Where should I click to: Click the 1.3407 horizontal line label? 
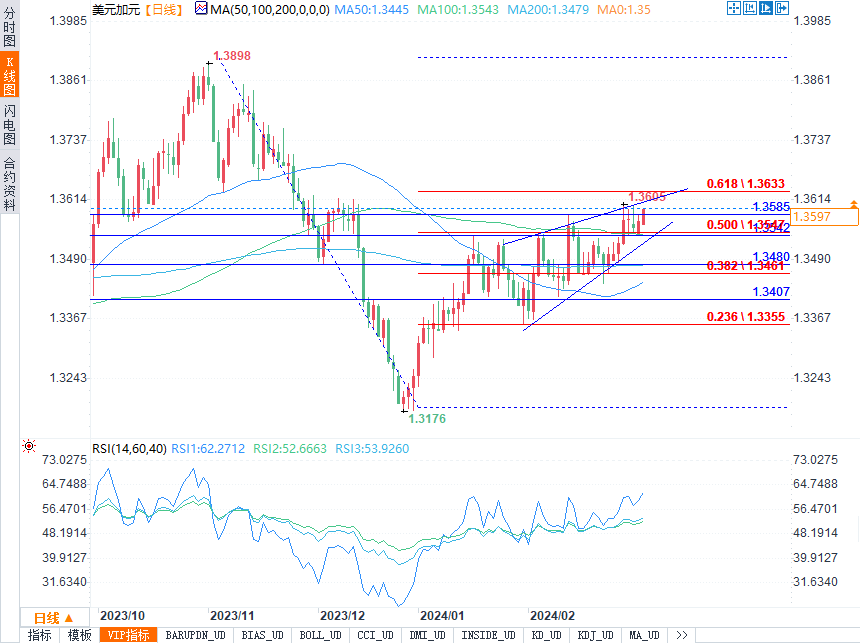pos(771,292)
